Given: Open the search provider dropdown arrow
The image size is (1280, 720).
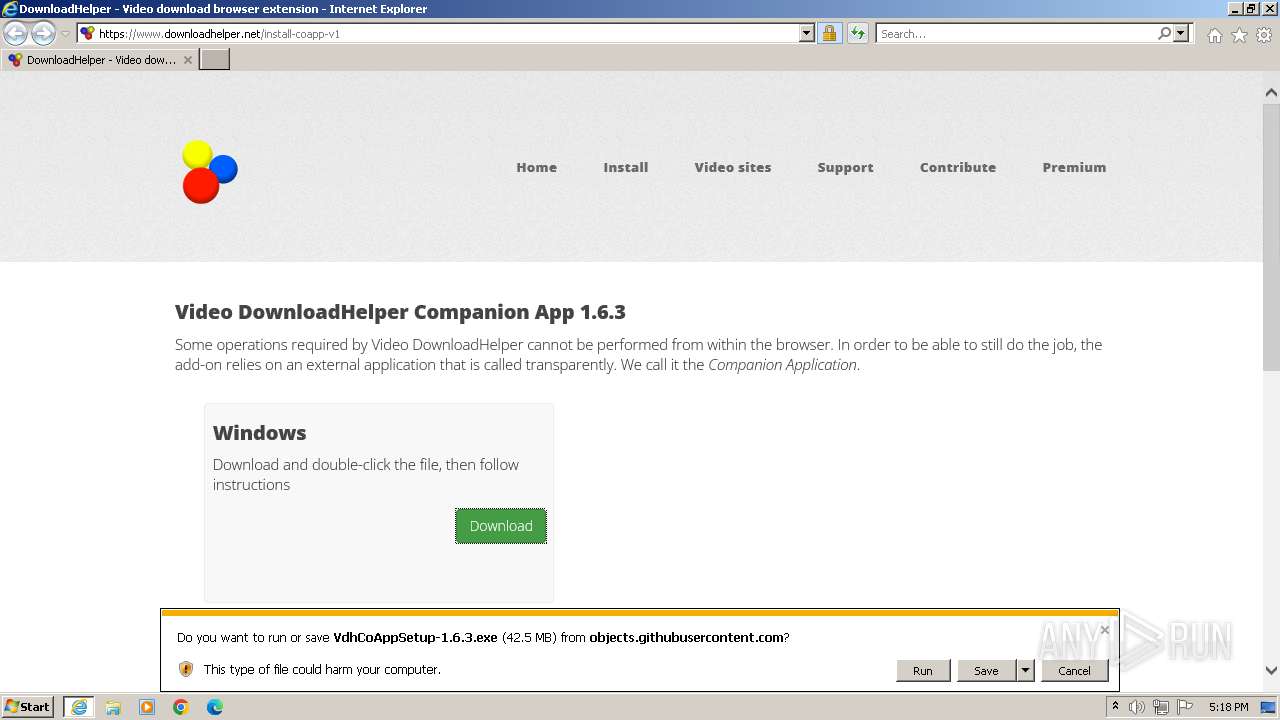Looking at the screenshot, I should [1181, 33].
